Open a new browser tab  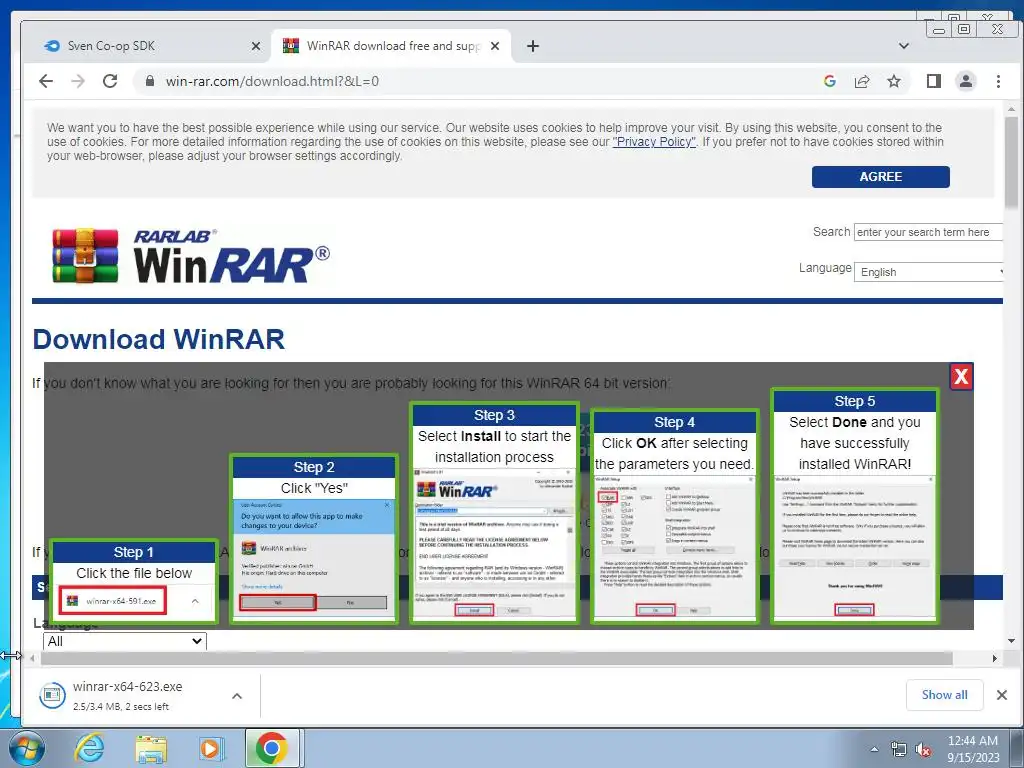[x=533, y=46]
